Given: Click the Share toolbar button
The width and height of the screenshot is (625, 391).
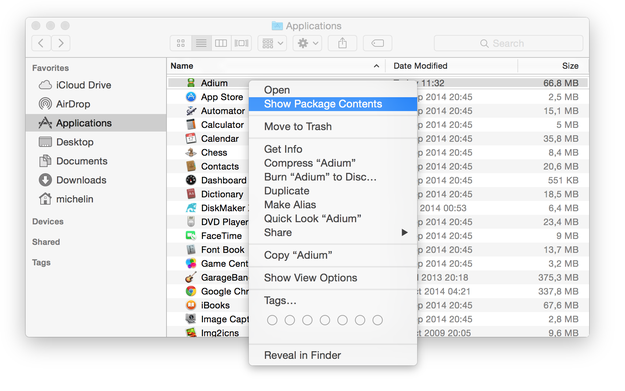Looking at the screenshot, I should pyautogui.click(x=342, y=43).
